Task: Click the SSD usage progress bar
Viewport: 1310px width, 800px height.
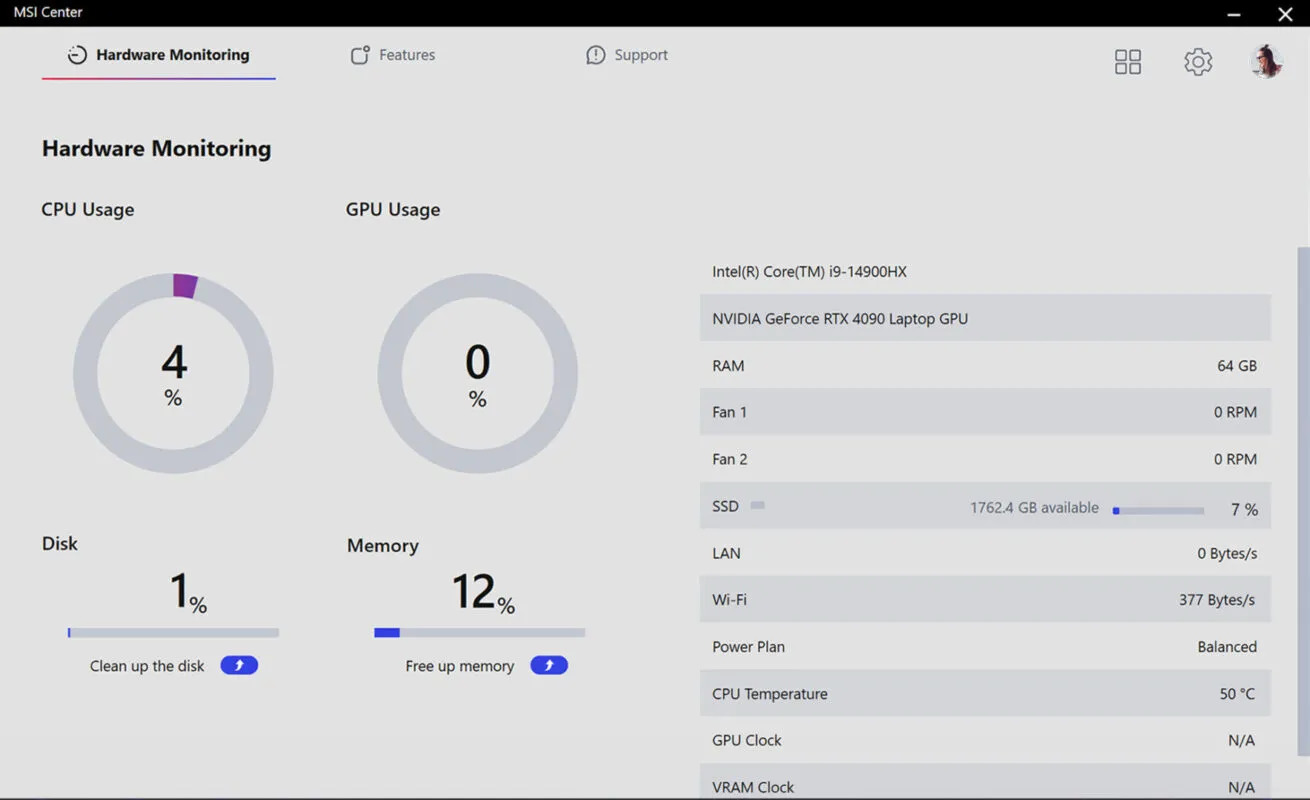Action: pos(1158,510)
